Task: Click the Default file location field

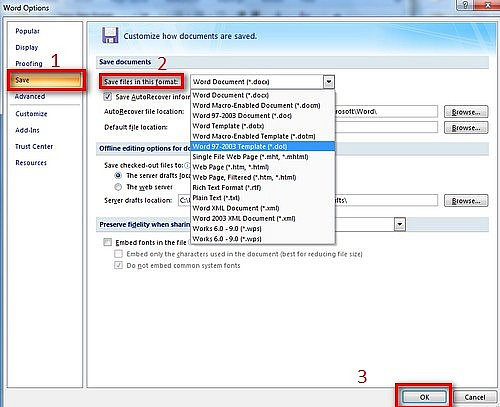Action: point(386,127)
